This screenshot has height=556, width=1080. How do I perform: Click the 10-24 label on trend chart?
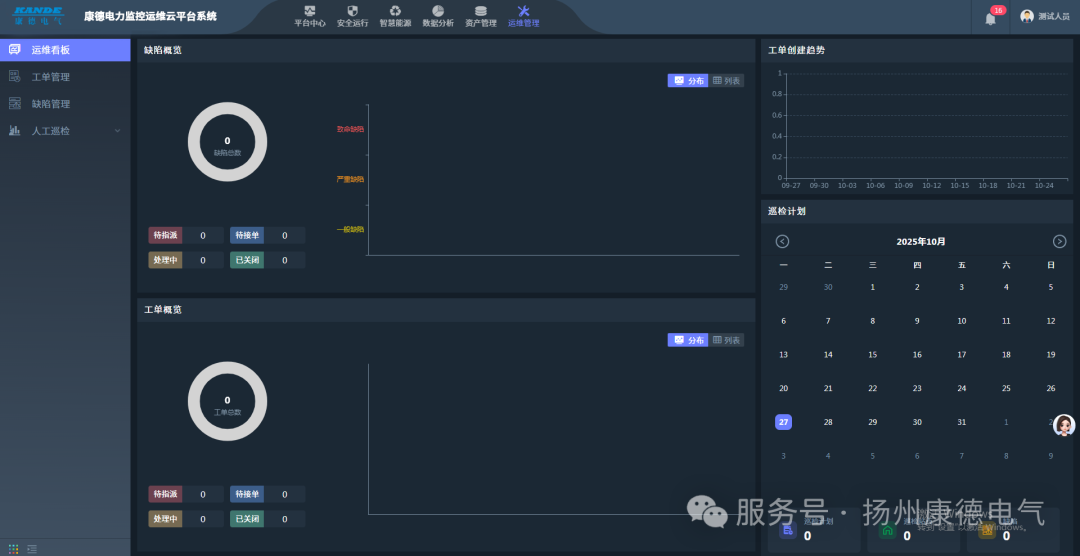coord(1045,185)
